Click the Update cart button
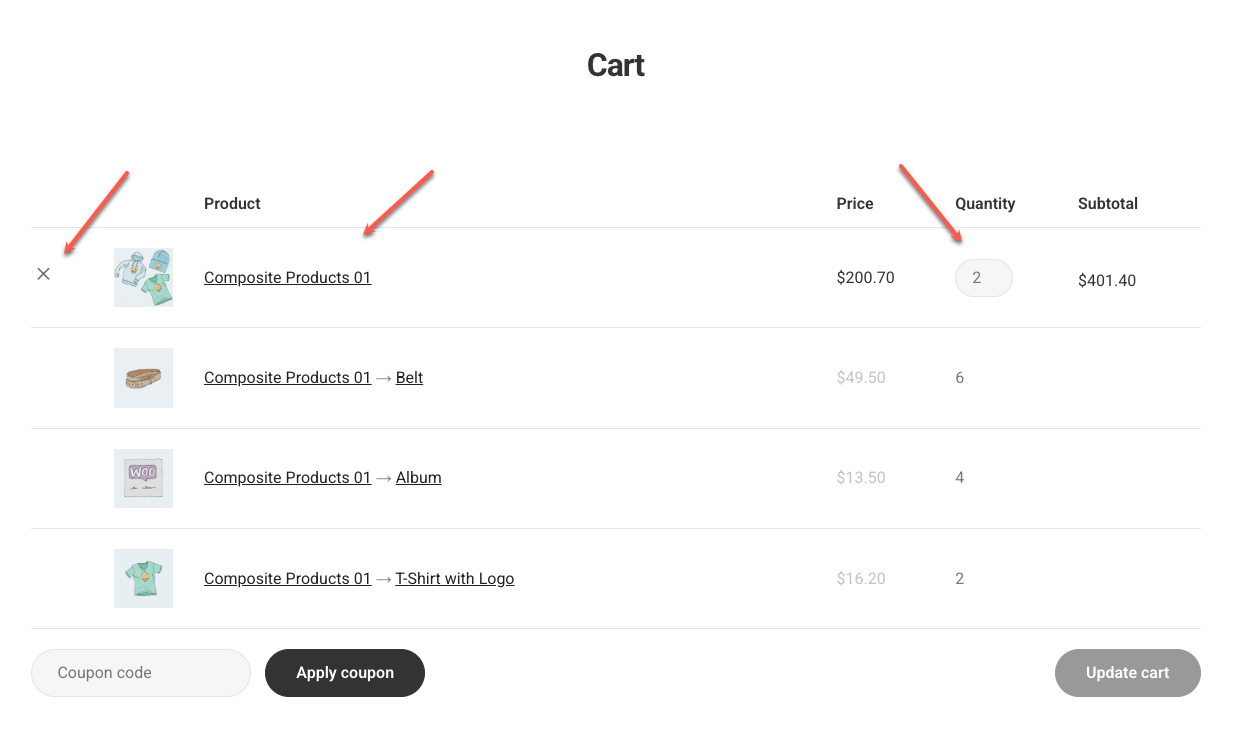The width and height of the screenshot is (1237, 742). pyautogui.click(x=1127, y=673)
